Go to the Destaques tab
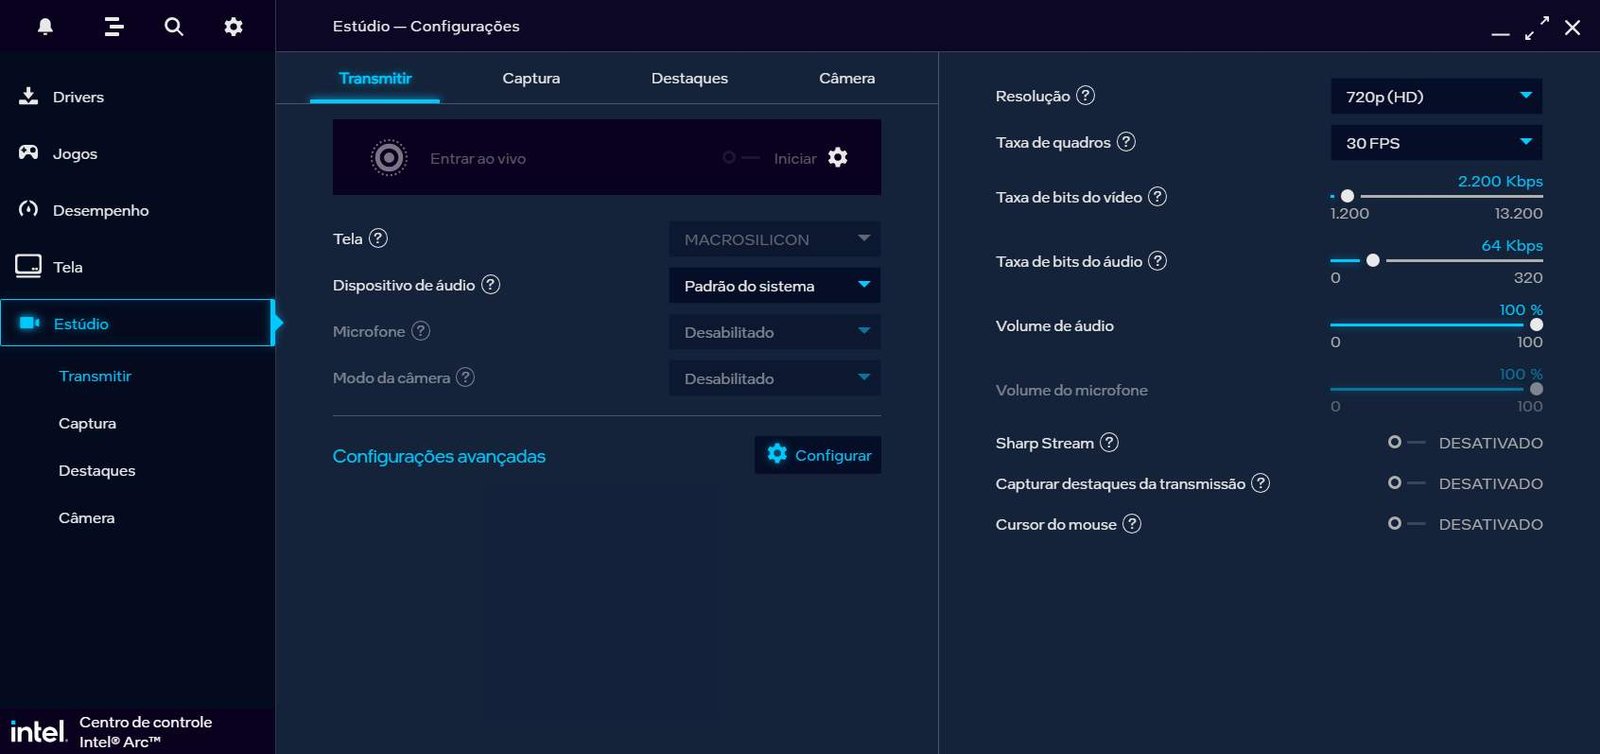The height and width of the screenshot is (754, 1600). (x=689, y=78)
